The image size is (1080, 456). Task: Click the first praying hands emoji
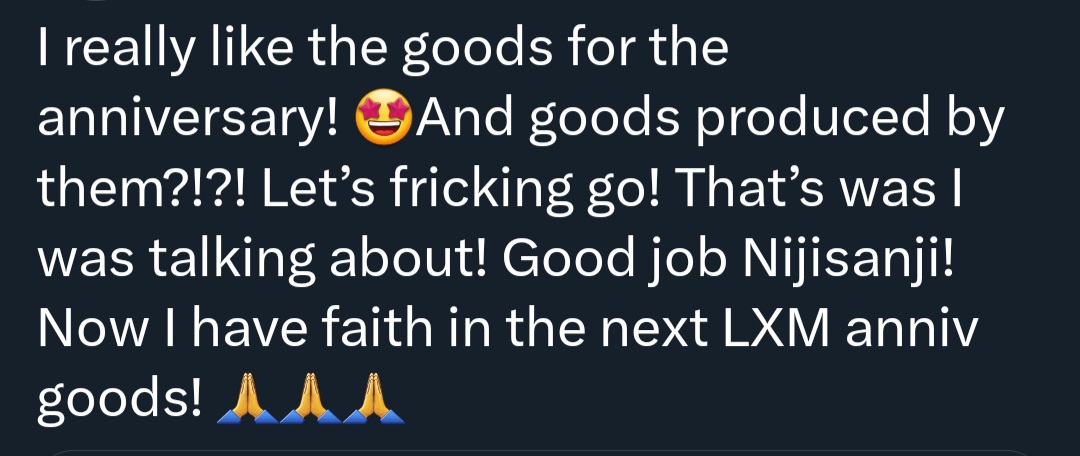click(x=247, y=398)
